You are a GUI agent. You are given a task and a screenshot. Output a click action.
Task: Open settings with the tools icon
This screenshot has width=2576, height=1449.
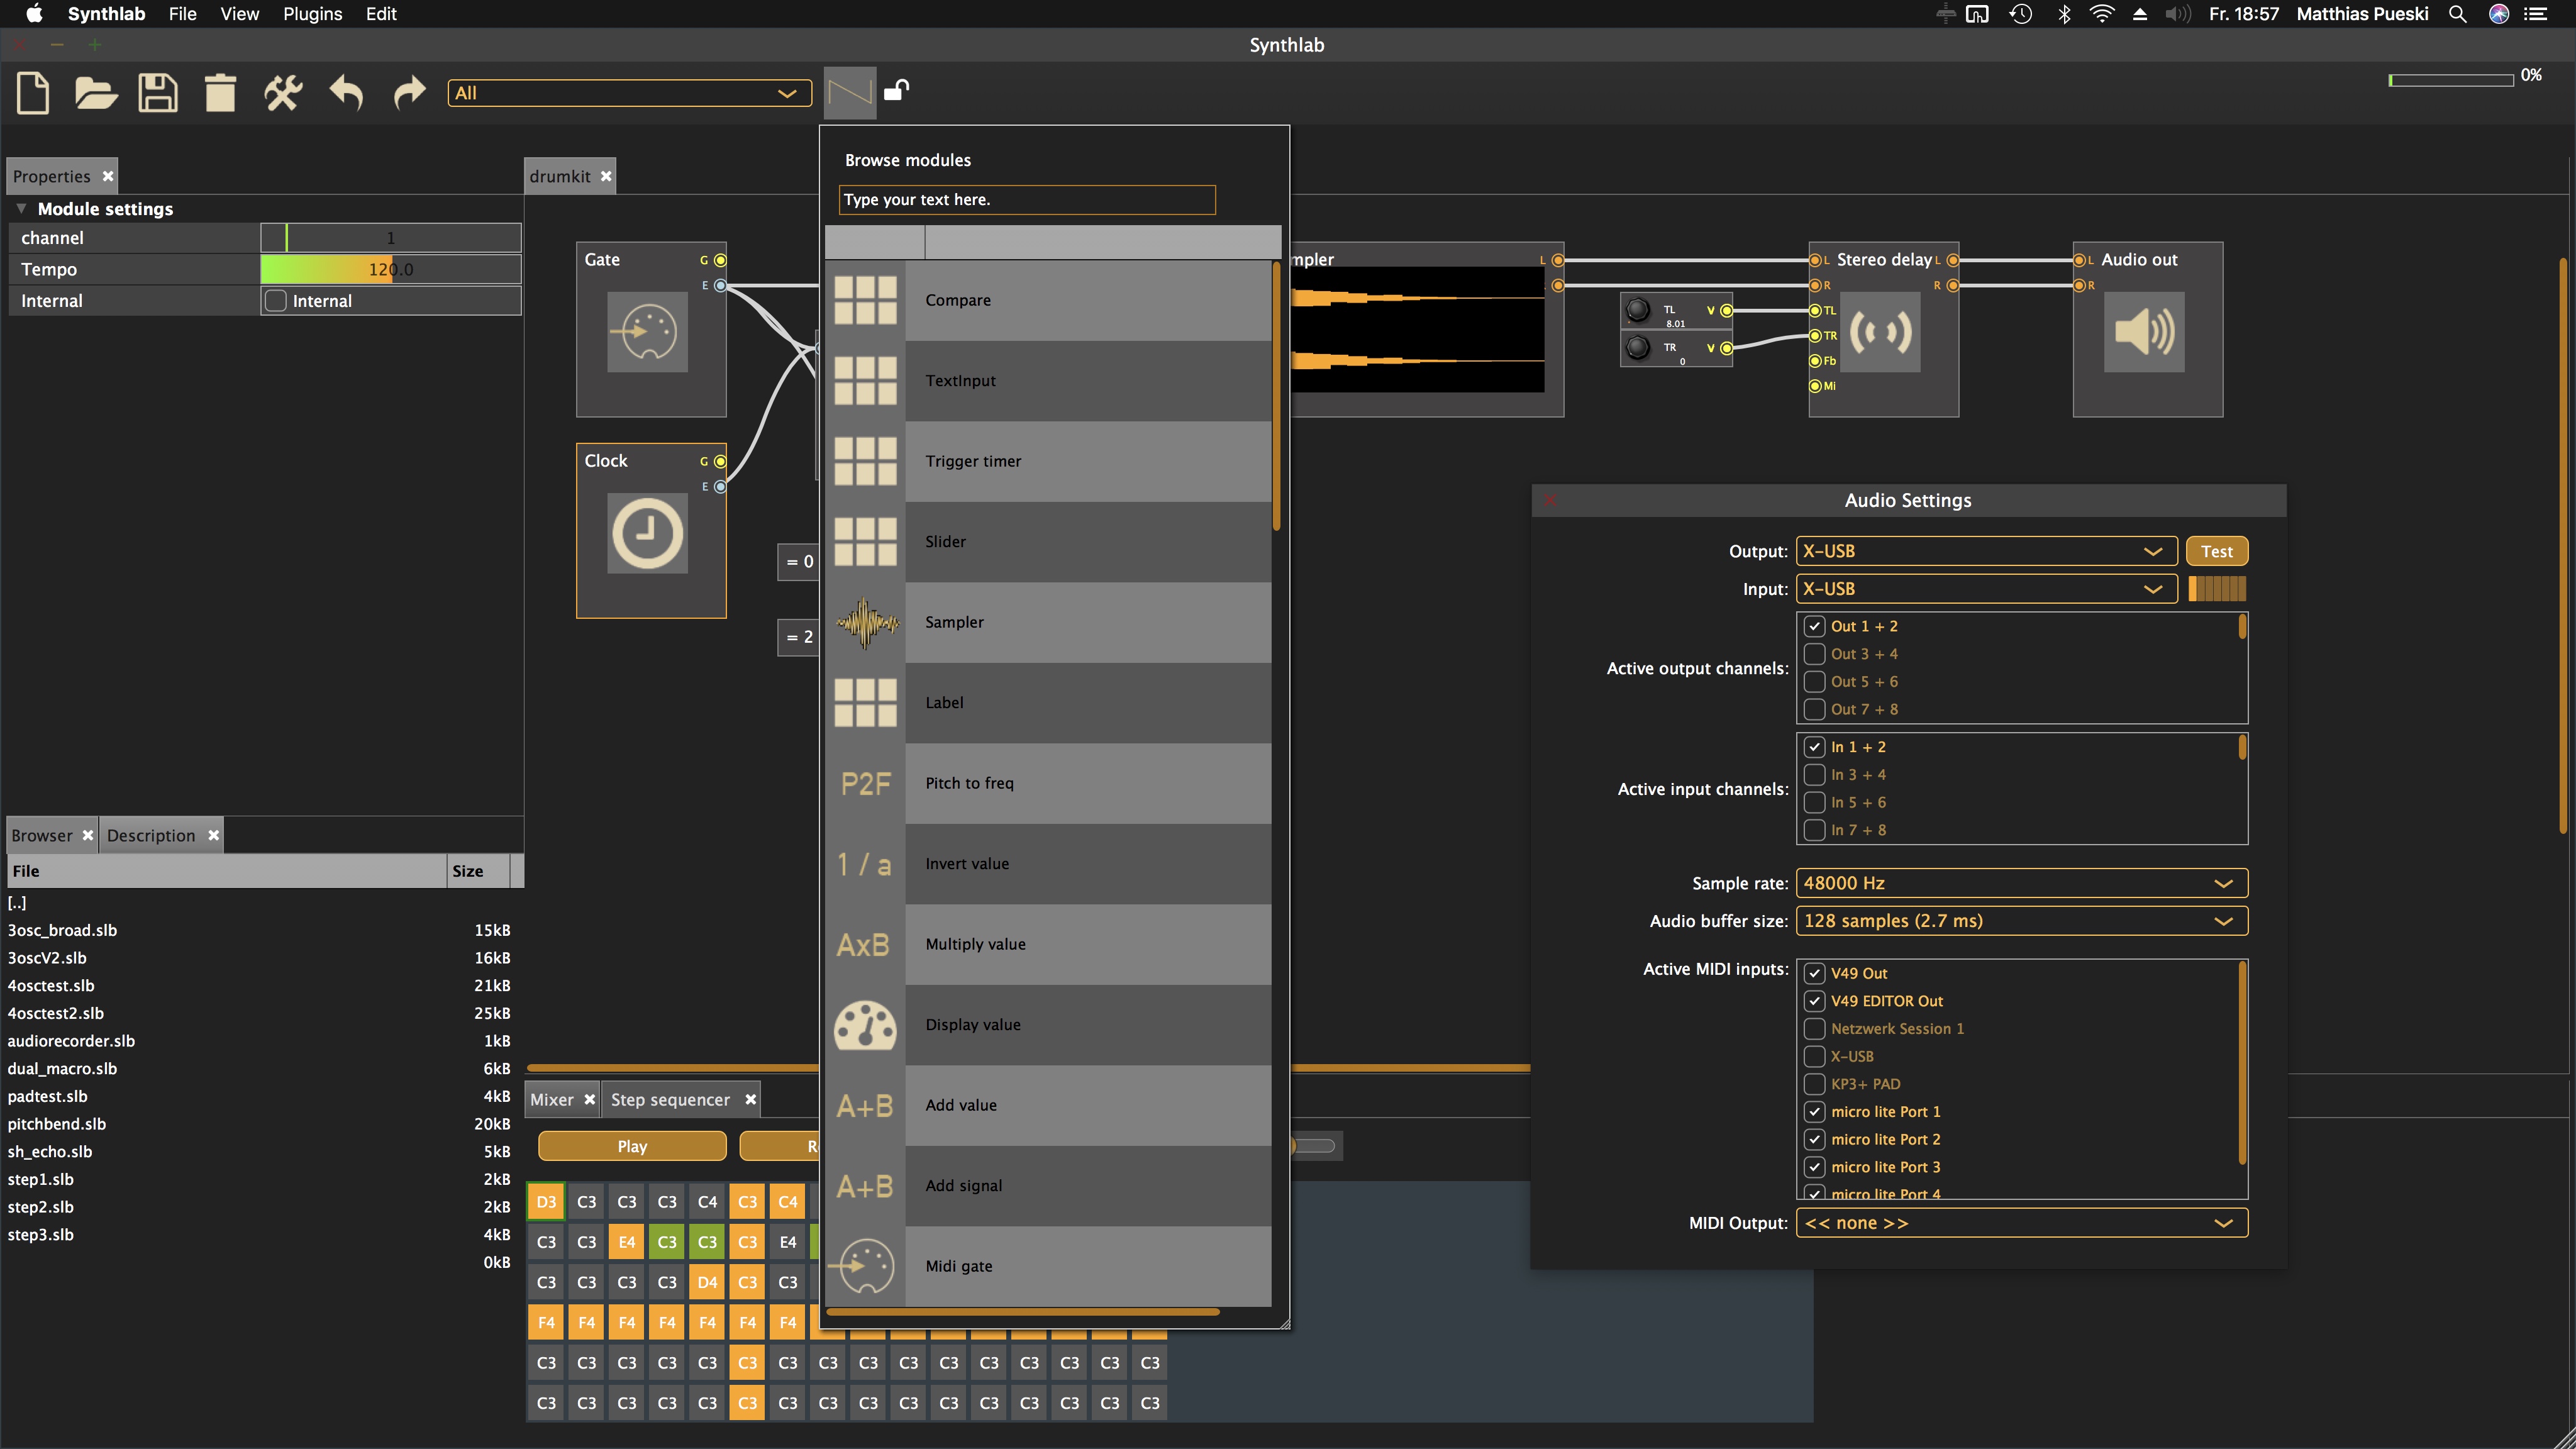point(283,93)
